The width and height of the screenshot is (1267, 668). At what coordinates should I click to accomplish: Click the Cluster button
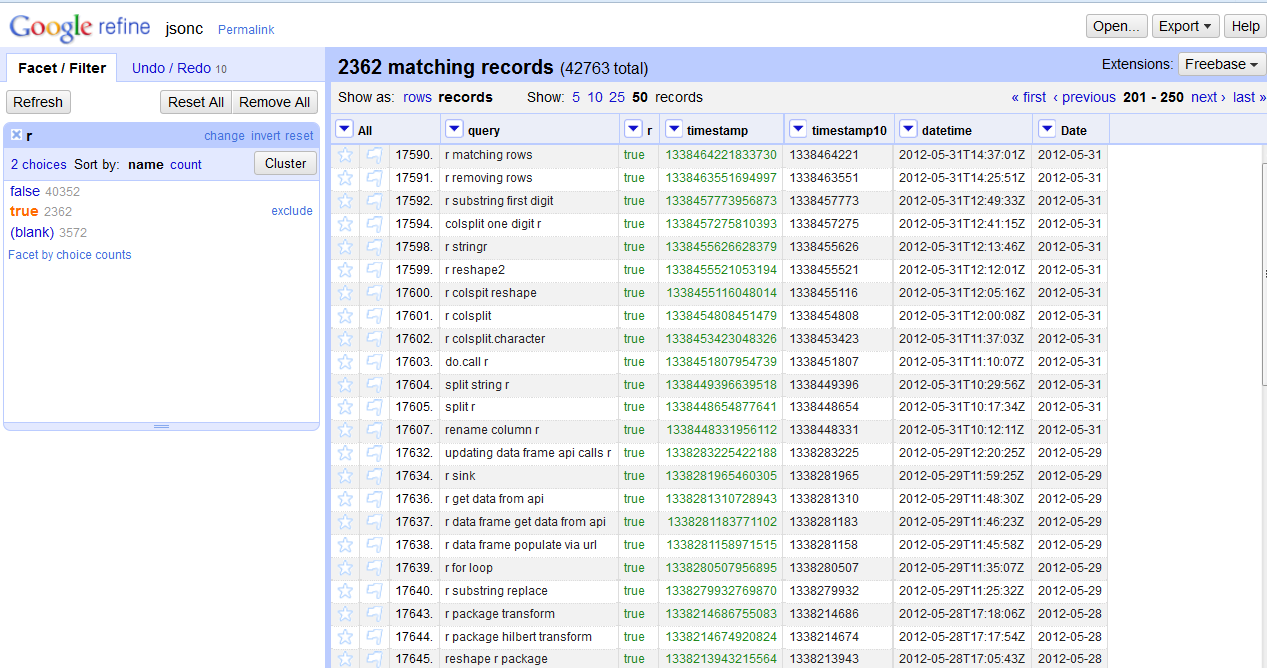(x=285, y=163)
